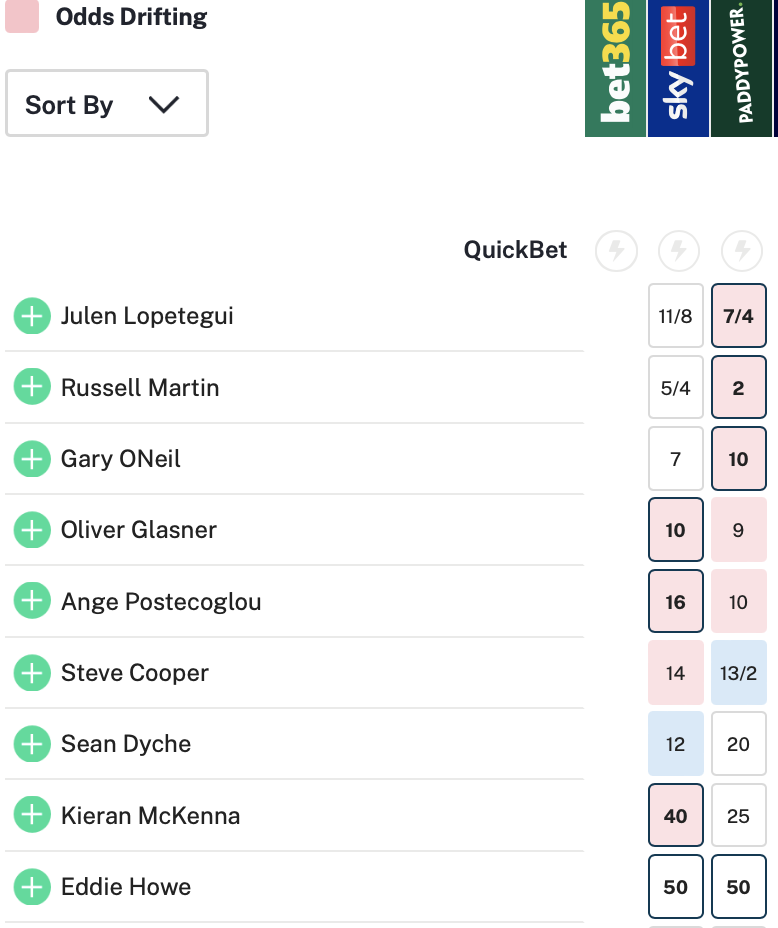
Task: Click the plus icon next to Sean Dyche
Action: pyautogui.click(x=32, y=744)
